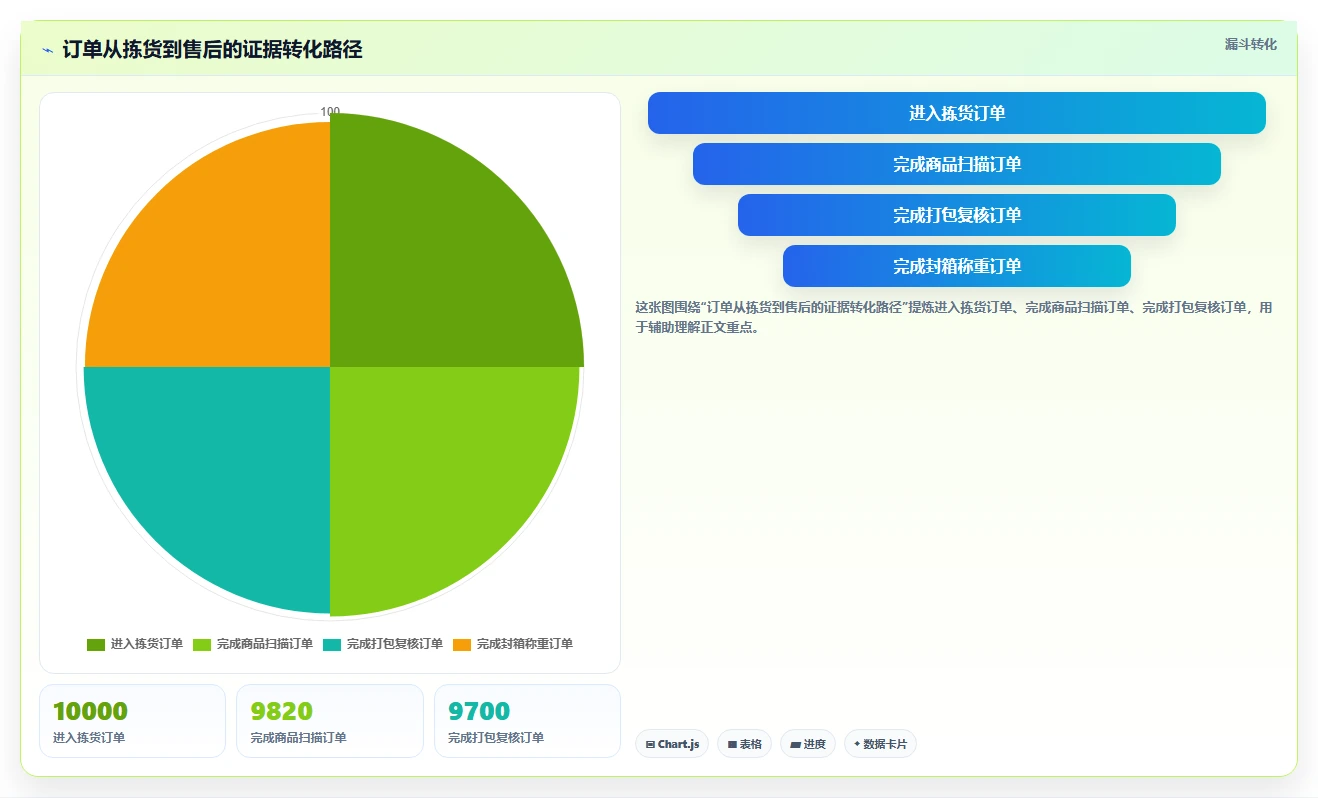Toggle 完成封箱称重订单 legend swatch

tap(462, 644)
